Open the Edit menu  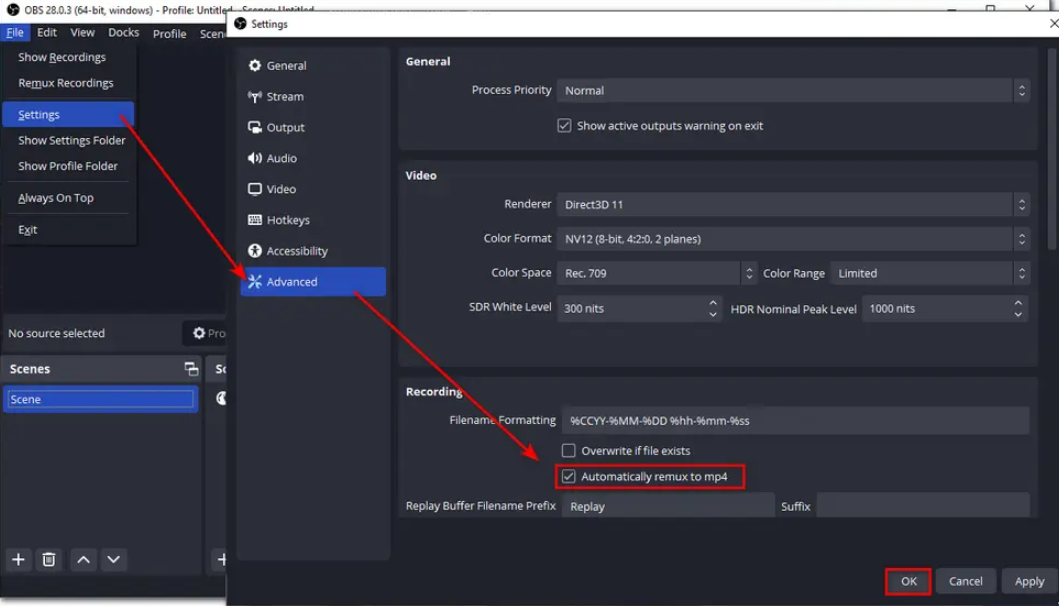click(x=47, y=32)
